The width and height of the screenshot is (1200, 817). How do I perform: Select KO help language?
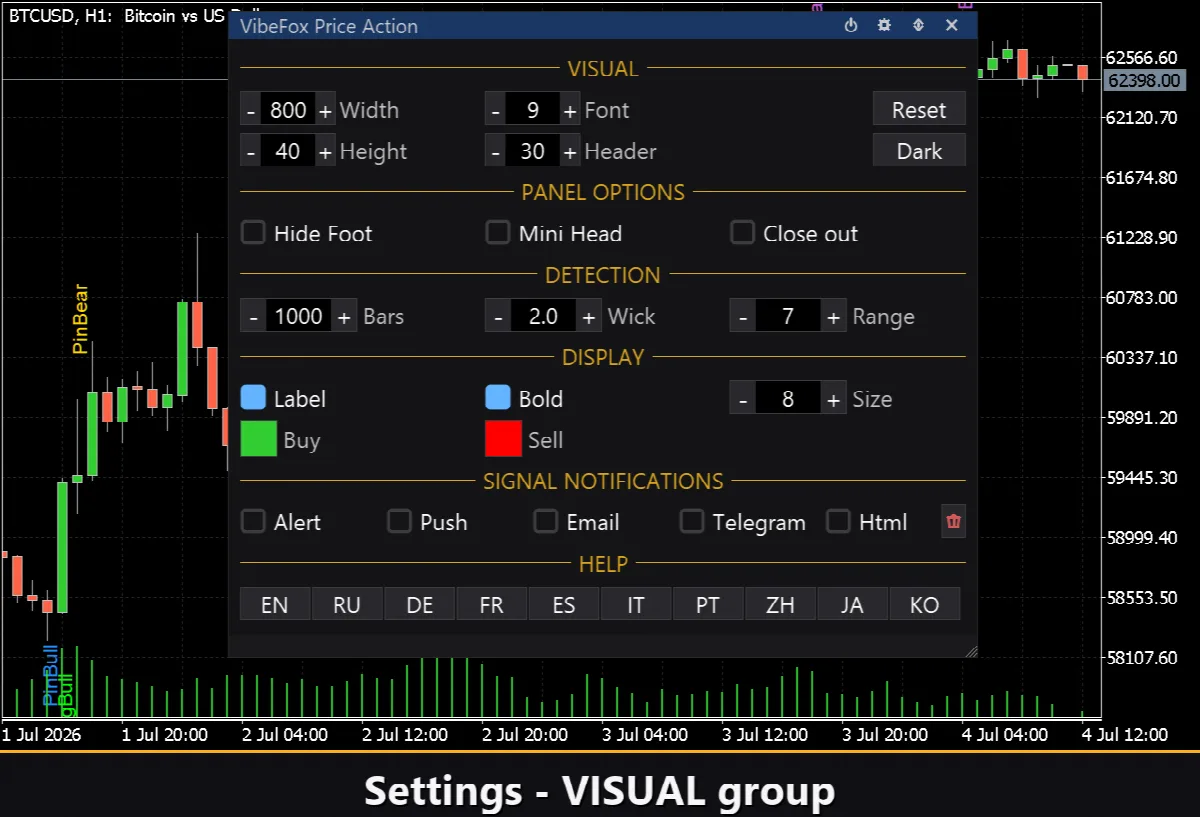coord(925,605)
